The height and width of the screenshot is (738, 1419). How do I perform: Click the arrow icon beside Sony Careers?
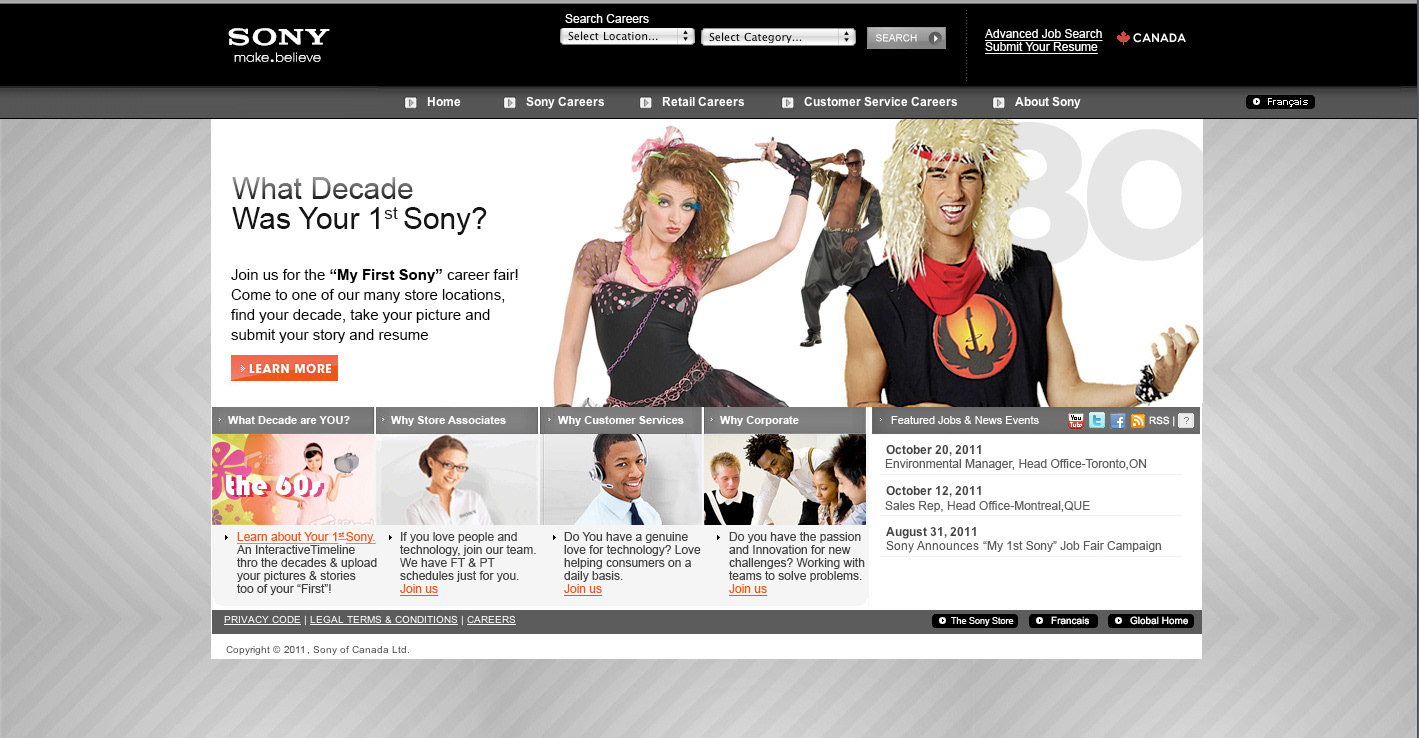[x=510, y=102]
